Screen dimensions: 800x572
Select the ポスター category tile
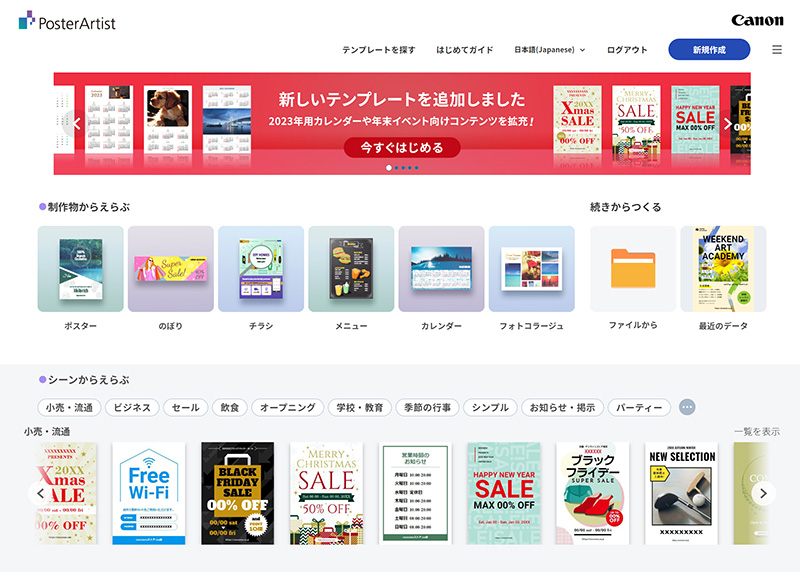[81, 268]
